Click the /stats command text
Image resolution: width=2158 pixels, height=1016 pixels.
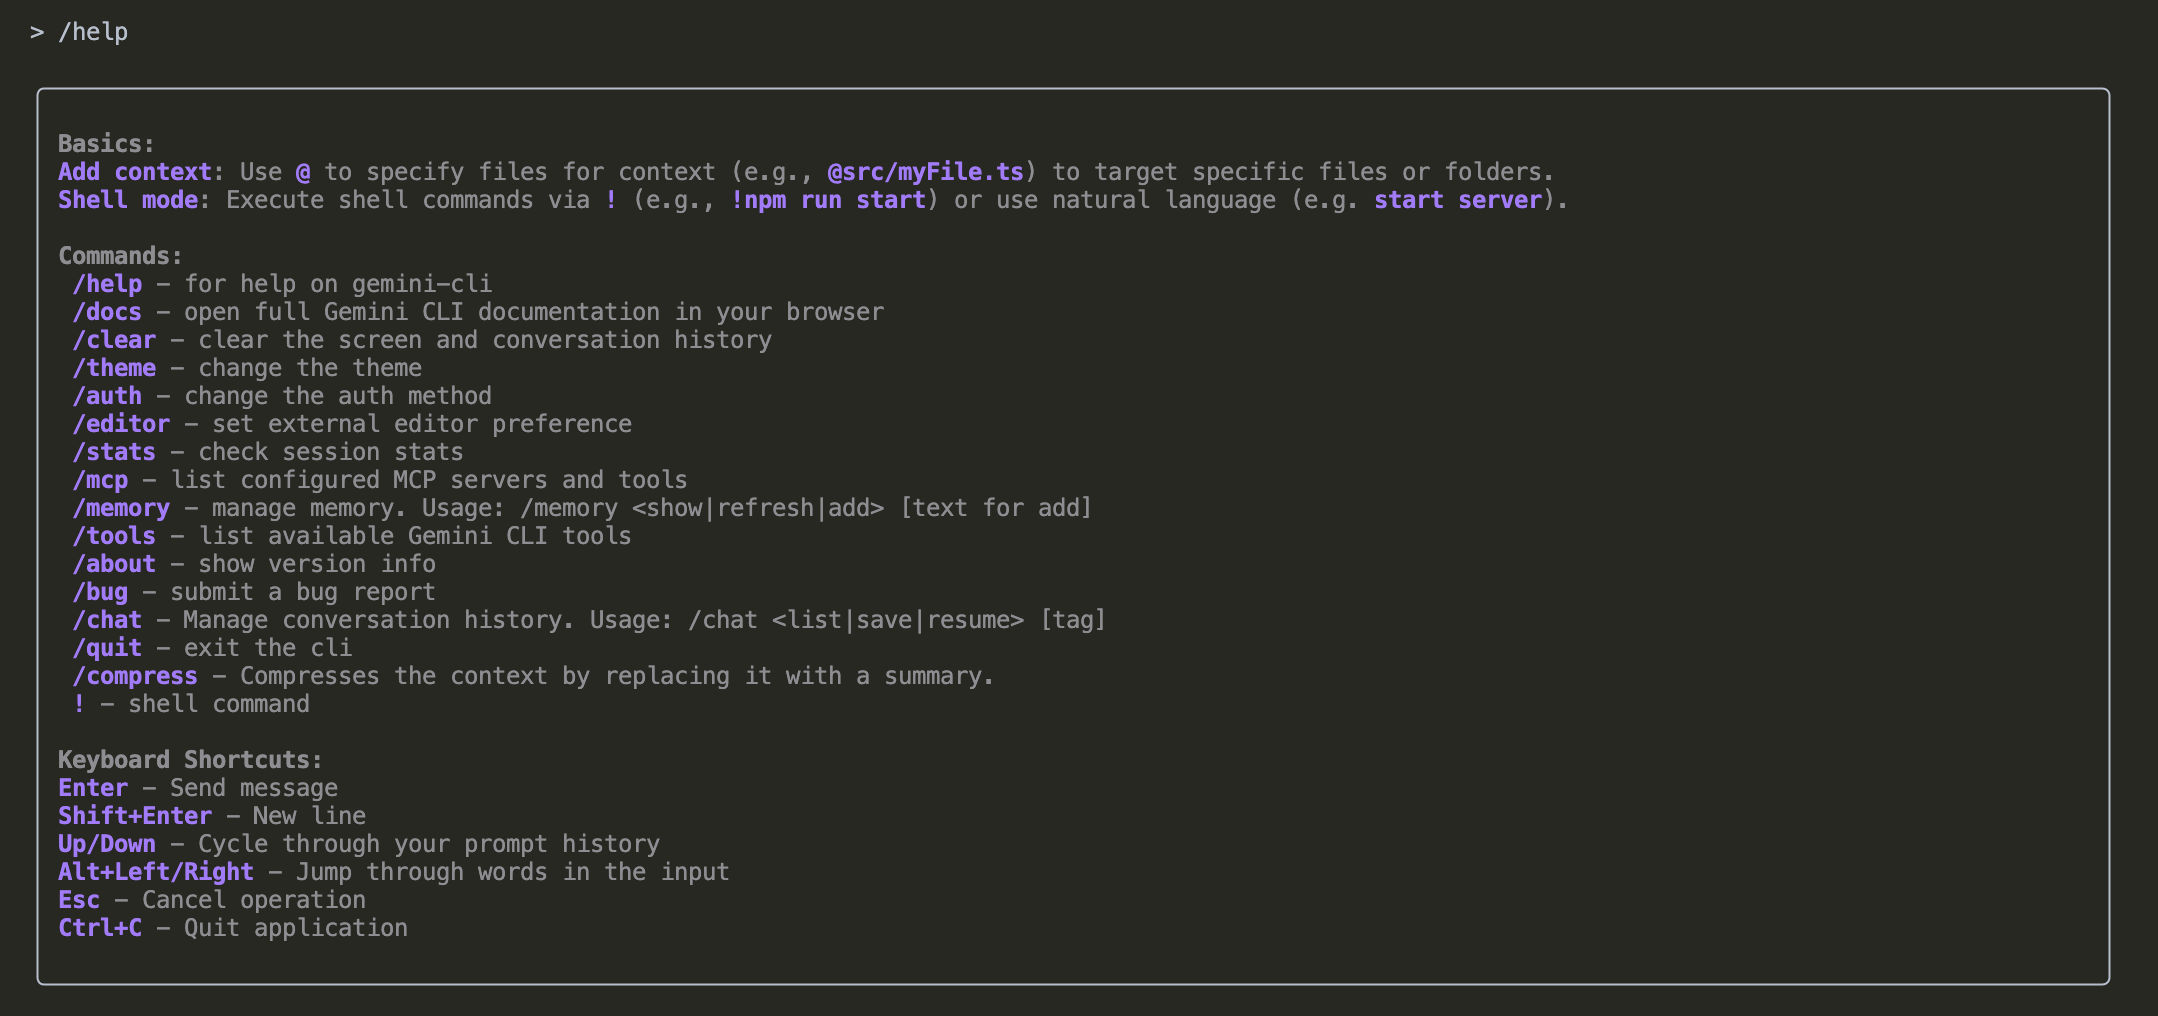click(114, 452)
